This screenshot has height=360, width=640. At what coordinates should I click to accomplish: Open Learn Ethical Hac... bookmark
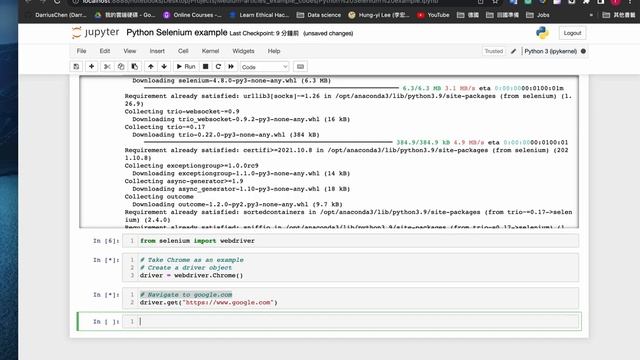[259, 15]
